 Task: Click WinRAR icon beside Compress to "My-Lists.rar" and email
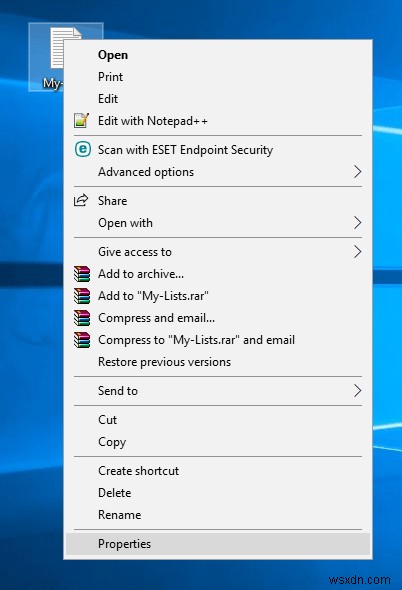click(x=82, y=340)
